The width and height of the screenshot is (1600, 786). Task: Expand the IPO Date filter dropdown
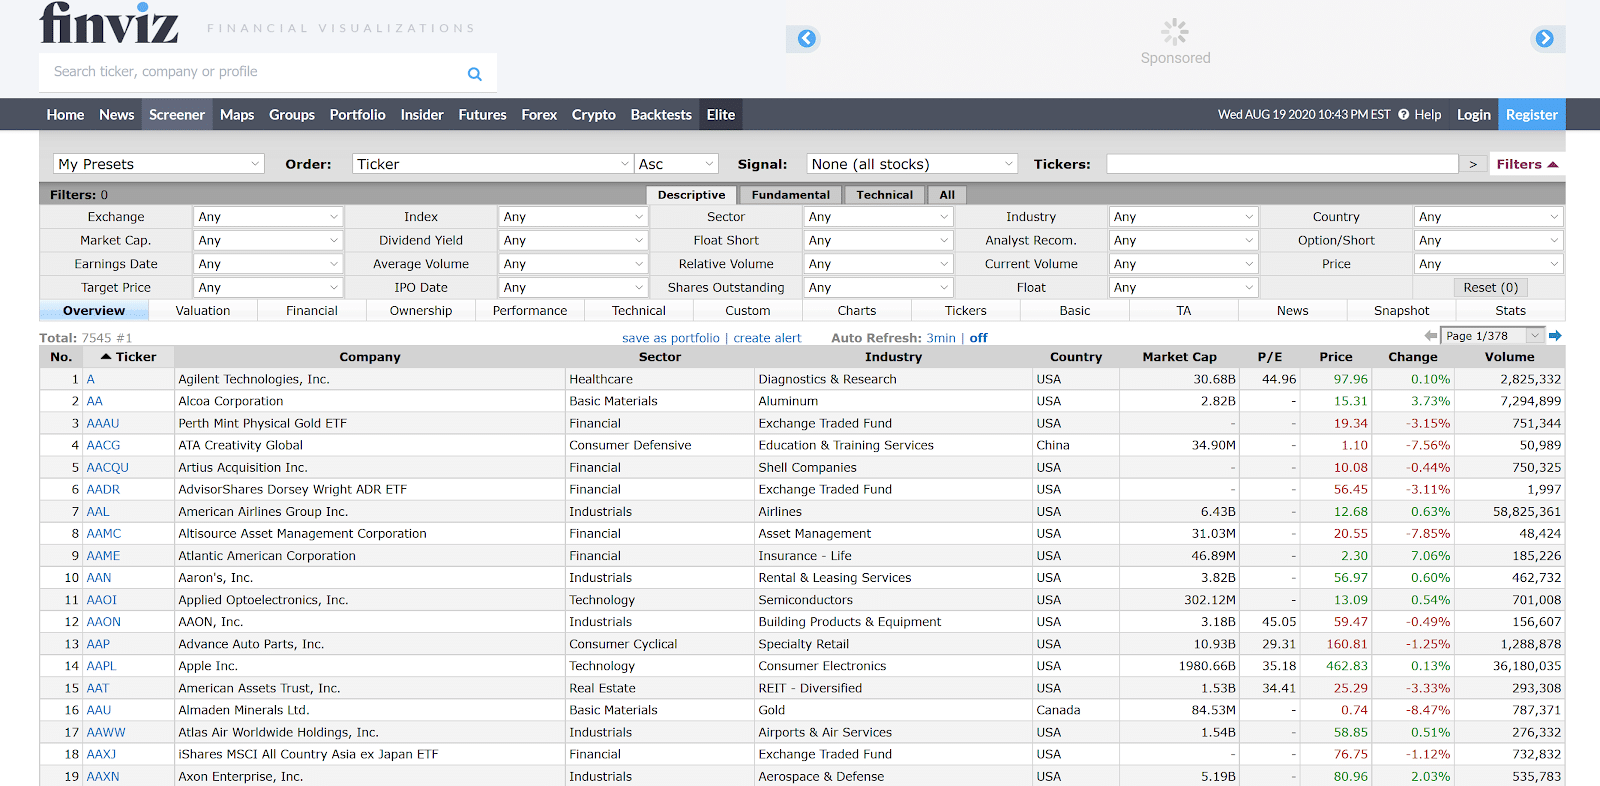(x=573, y=288)
